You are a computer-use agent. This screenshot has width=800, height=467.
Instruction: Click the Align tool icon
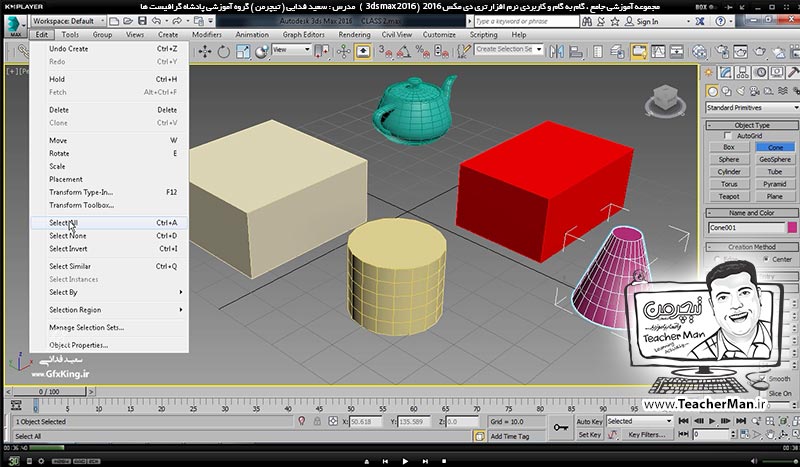coord(576,52)
